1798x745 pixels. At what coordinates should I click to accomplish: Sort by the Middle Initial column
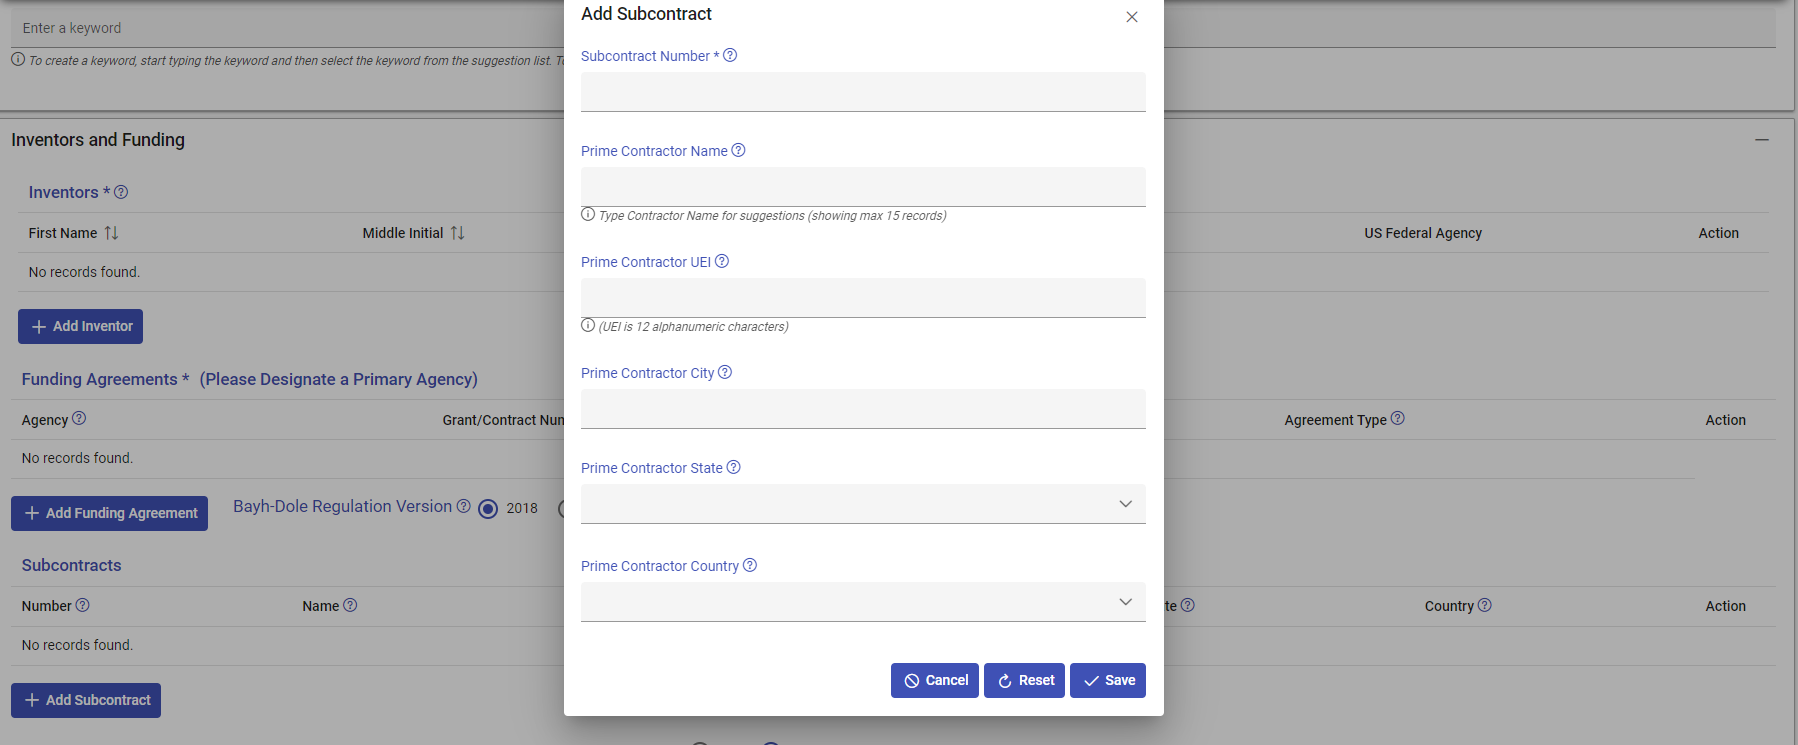click(x=457, y=233)
